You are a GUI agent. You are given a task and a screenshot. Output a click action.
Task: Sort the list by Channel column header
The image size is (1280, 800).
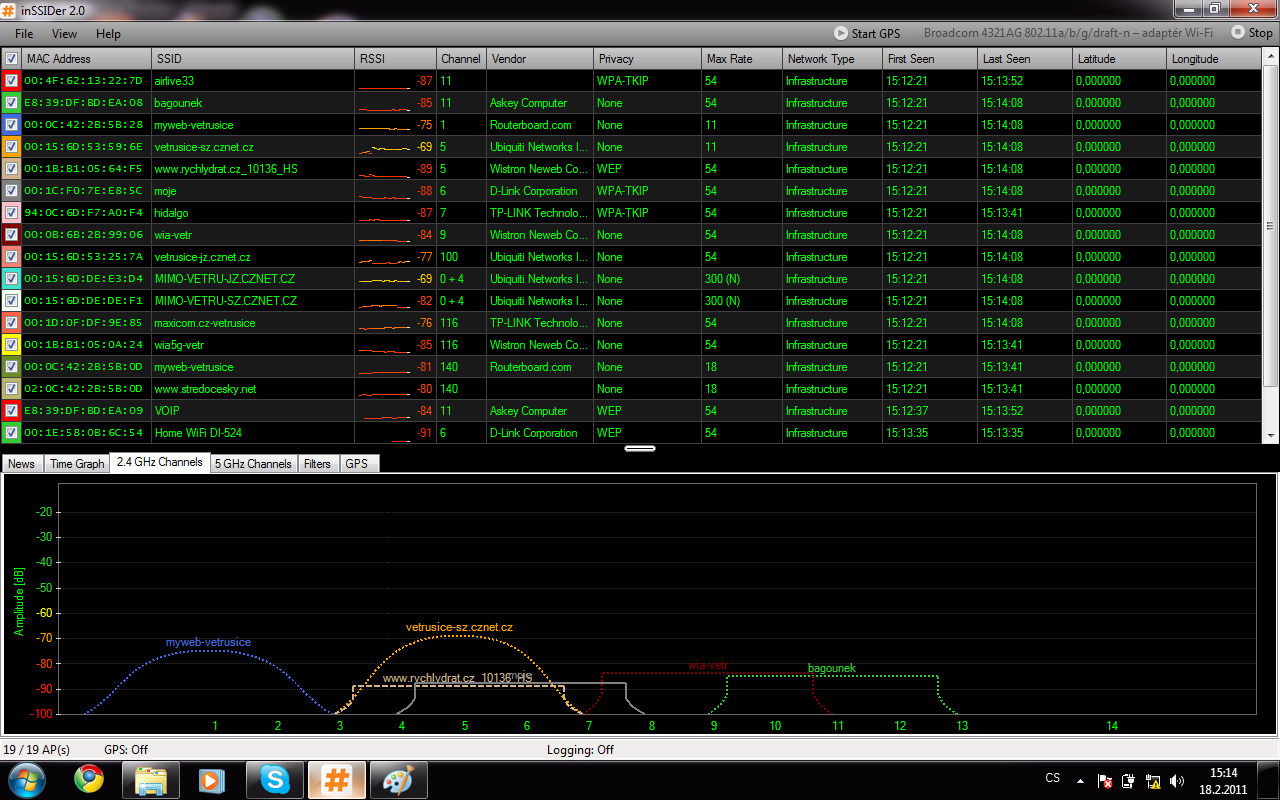[460, 59]
